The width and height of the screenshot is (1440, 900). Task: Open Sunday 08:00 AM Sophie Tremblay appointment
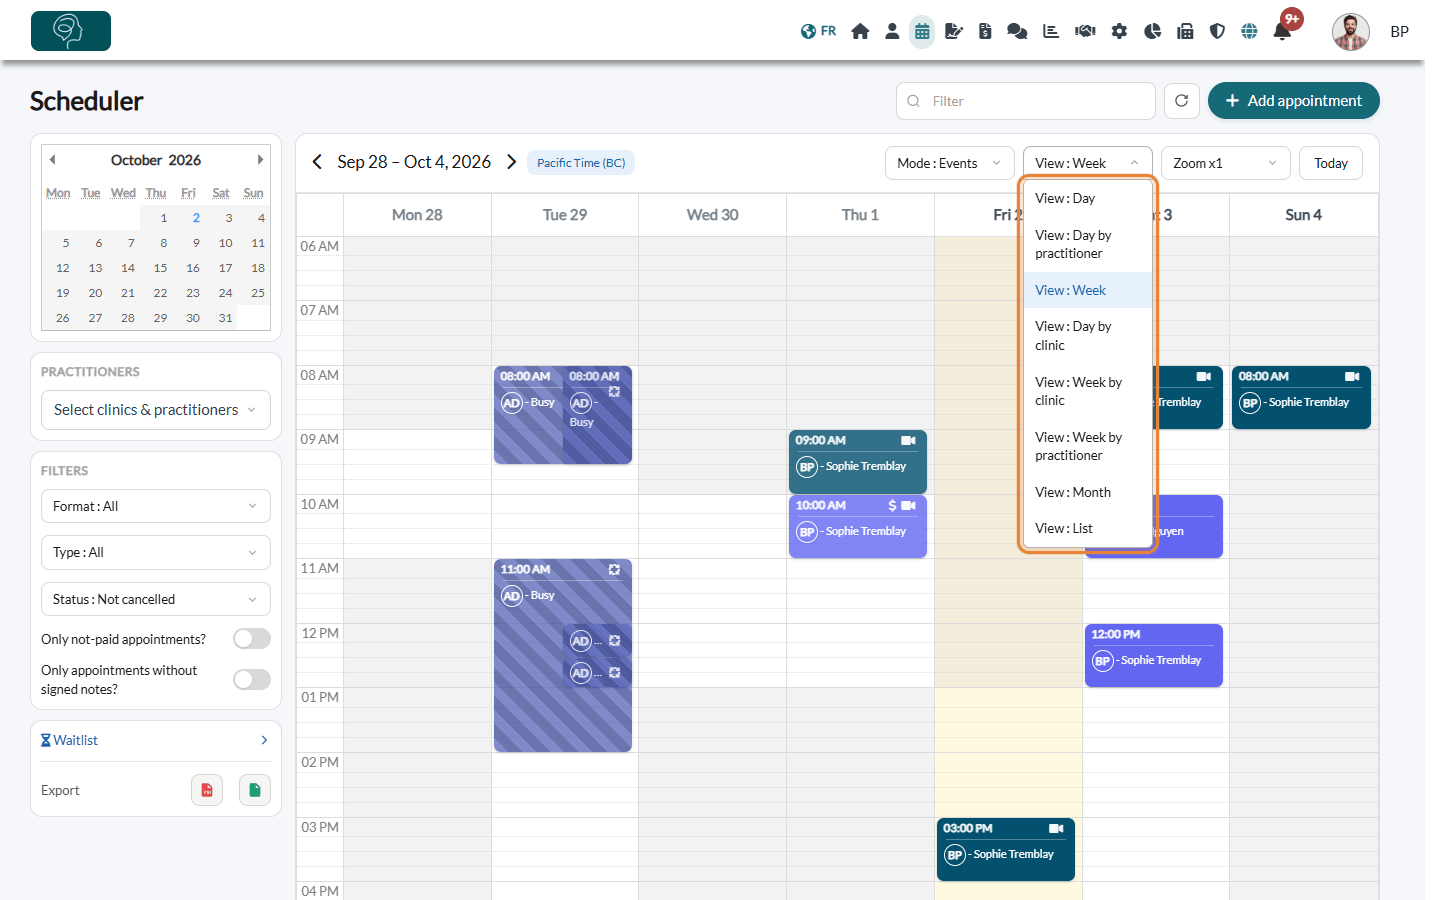[x=1301, y=397]
